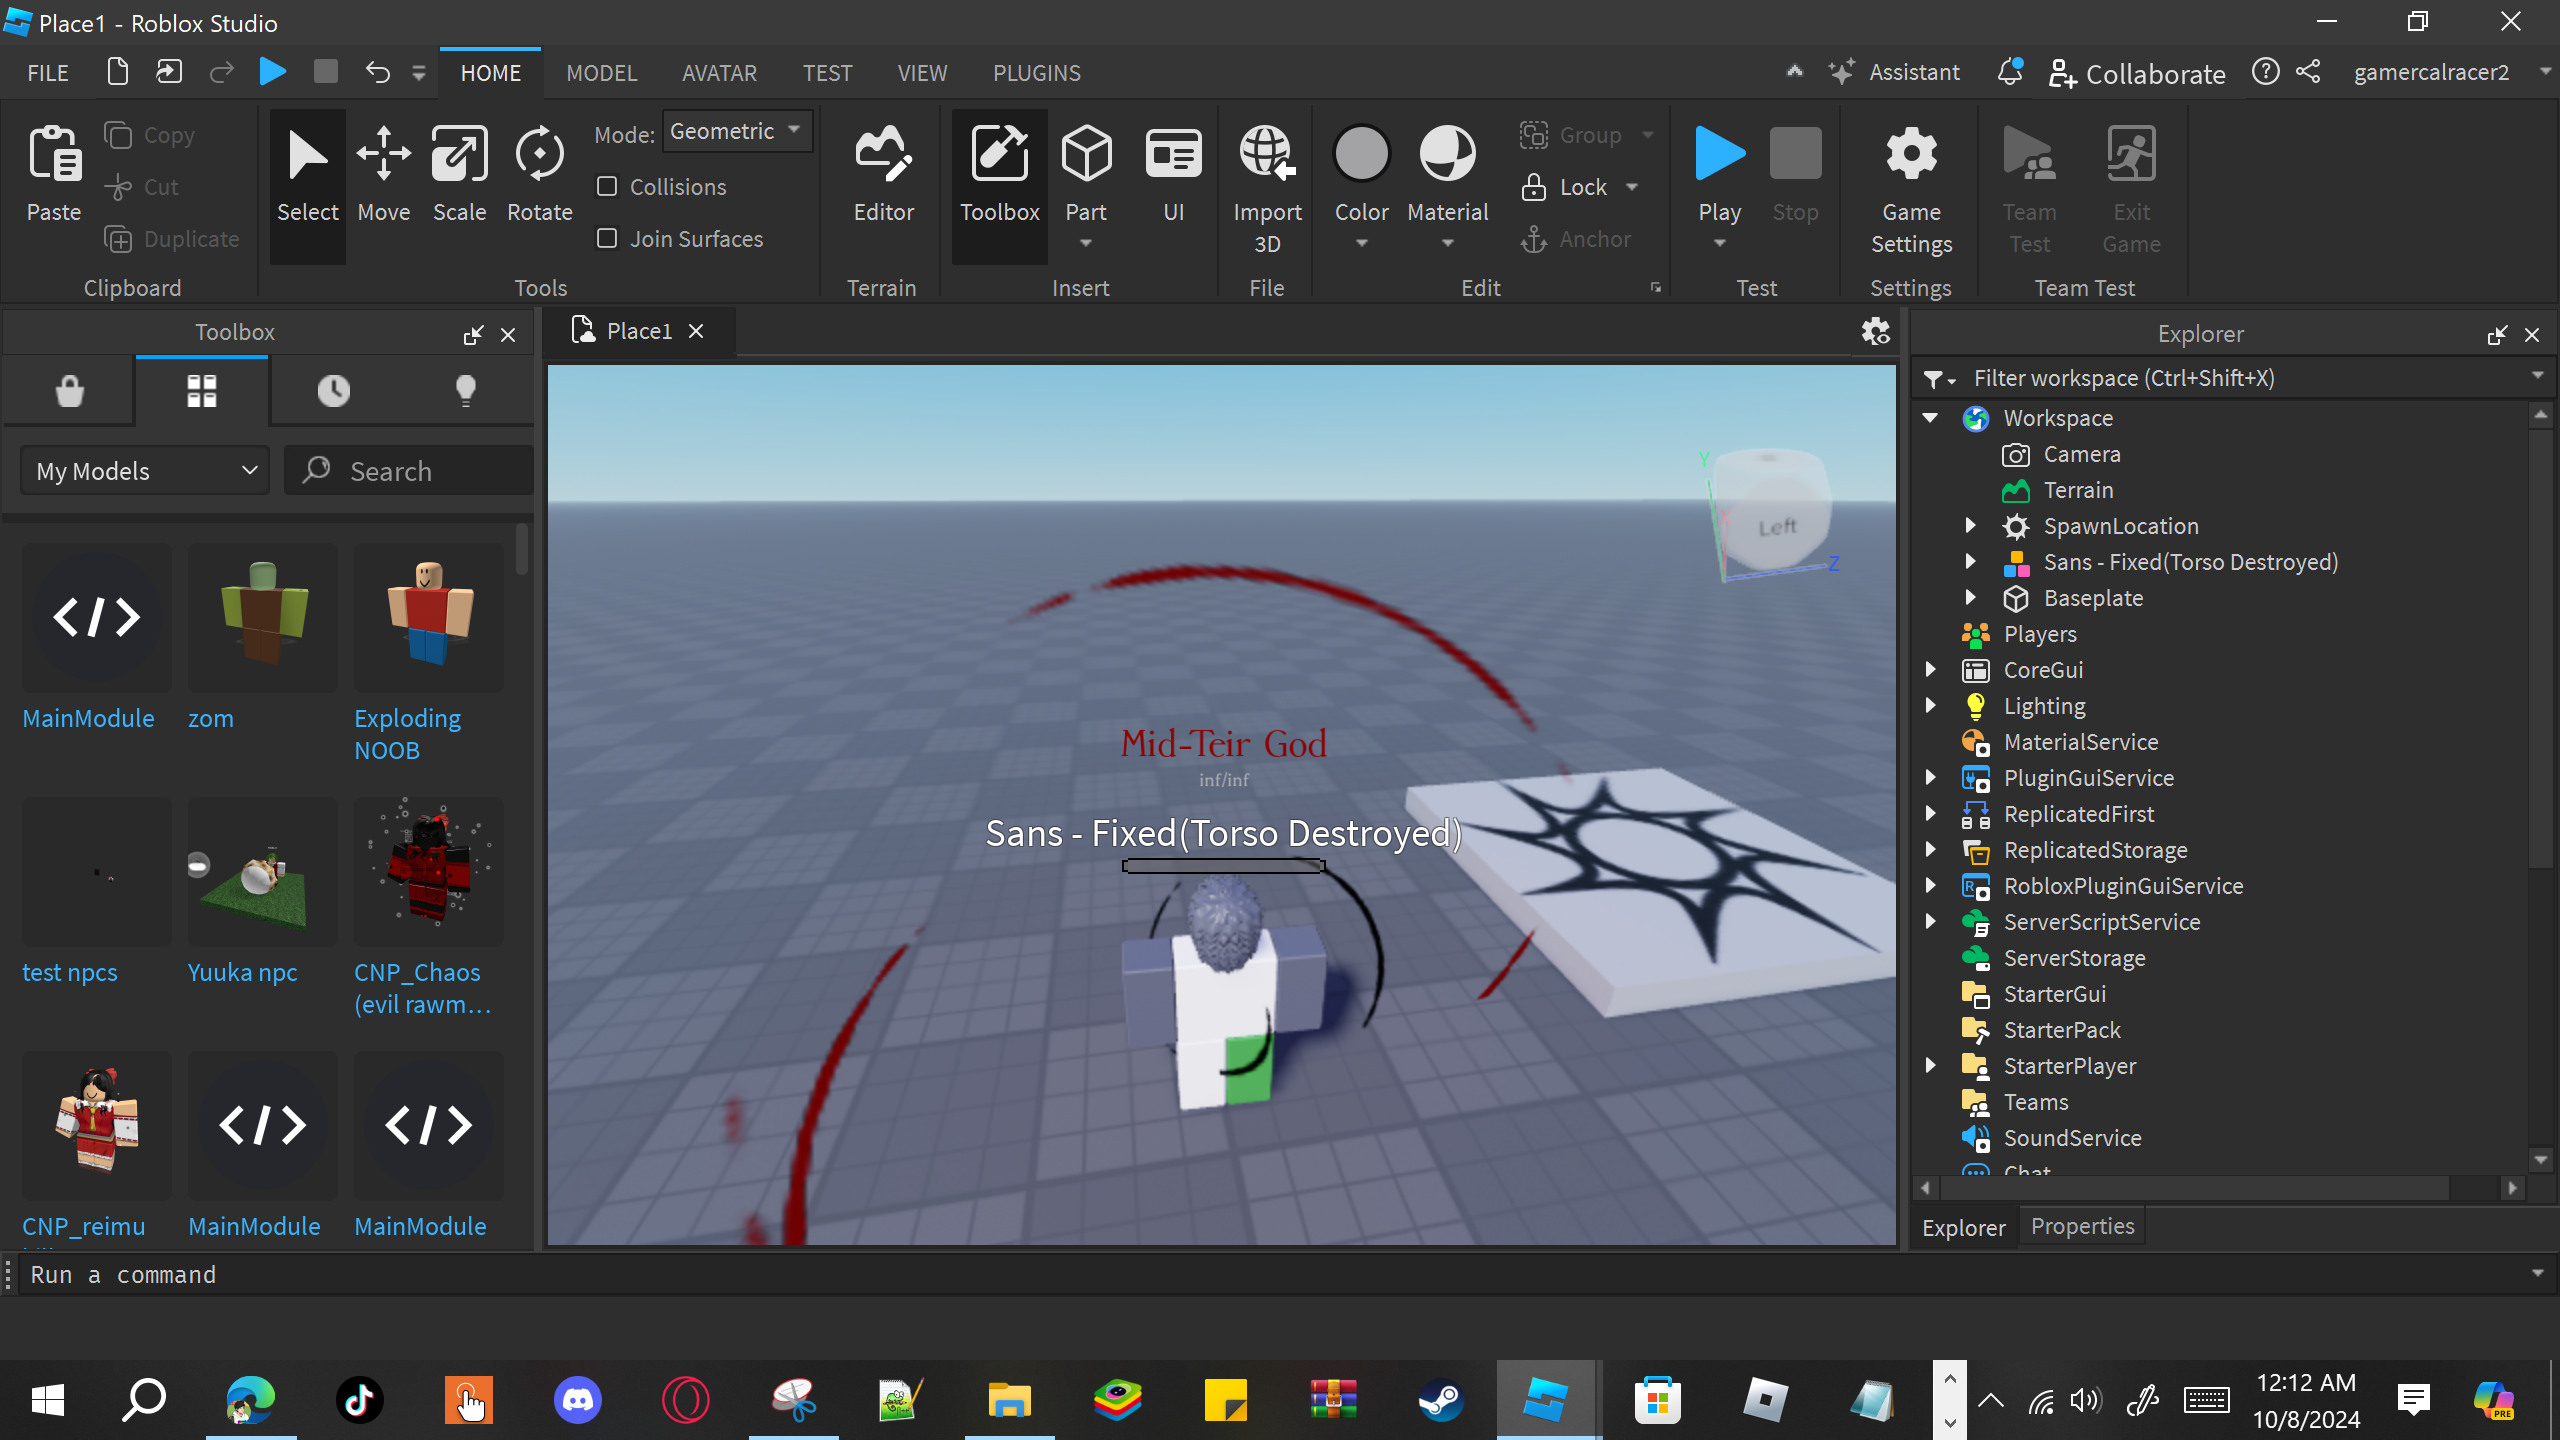Click the Collaborate button
The image size is (2560, 1440).
point(2137,73)
